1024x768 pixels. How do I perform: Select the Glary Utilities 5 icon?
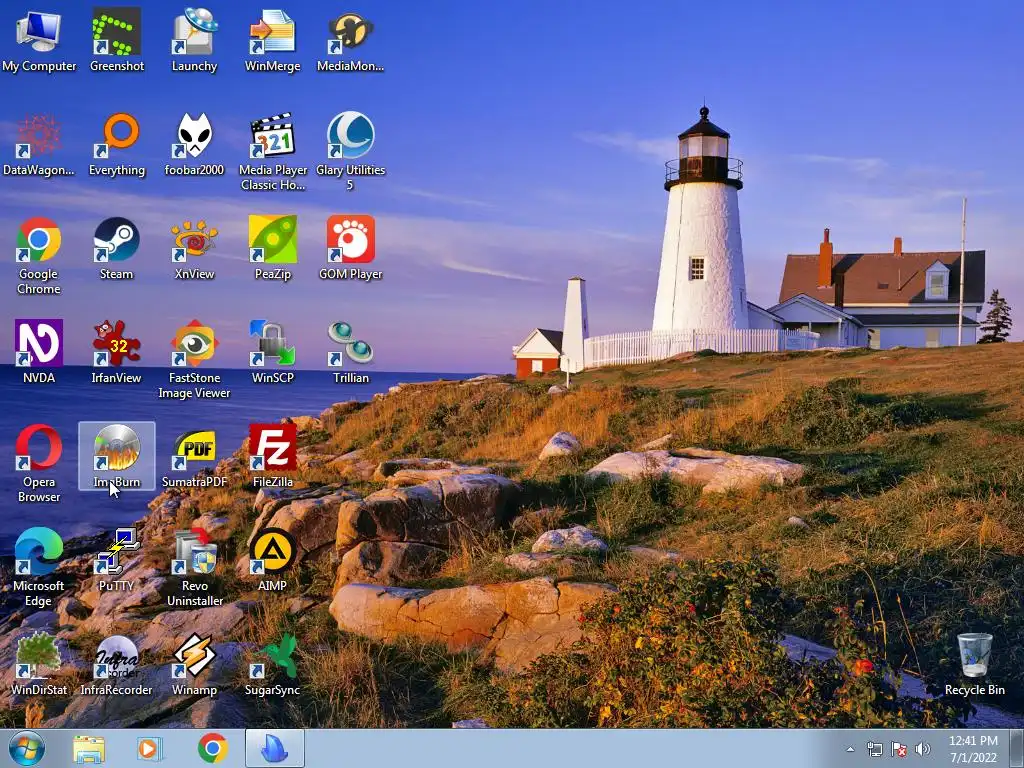pos(350,152)
